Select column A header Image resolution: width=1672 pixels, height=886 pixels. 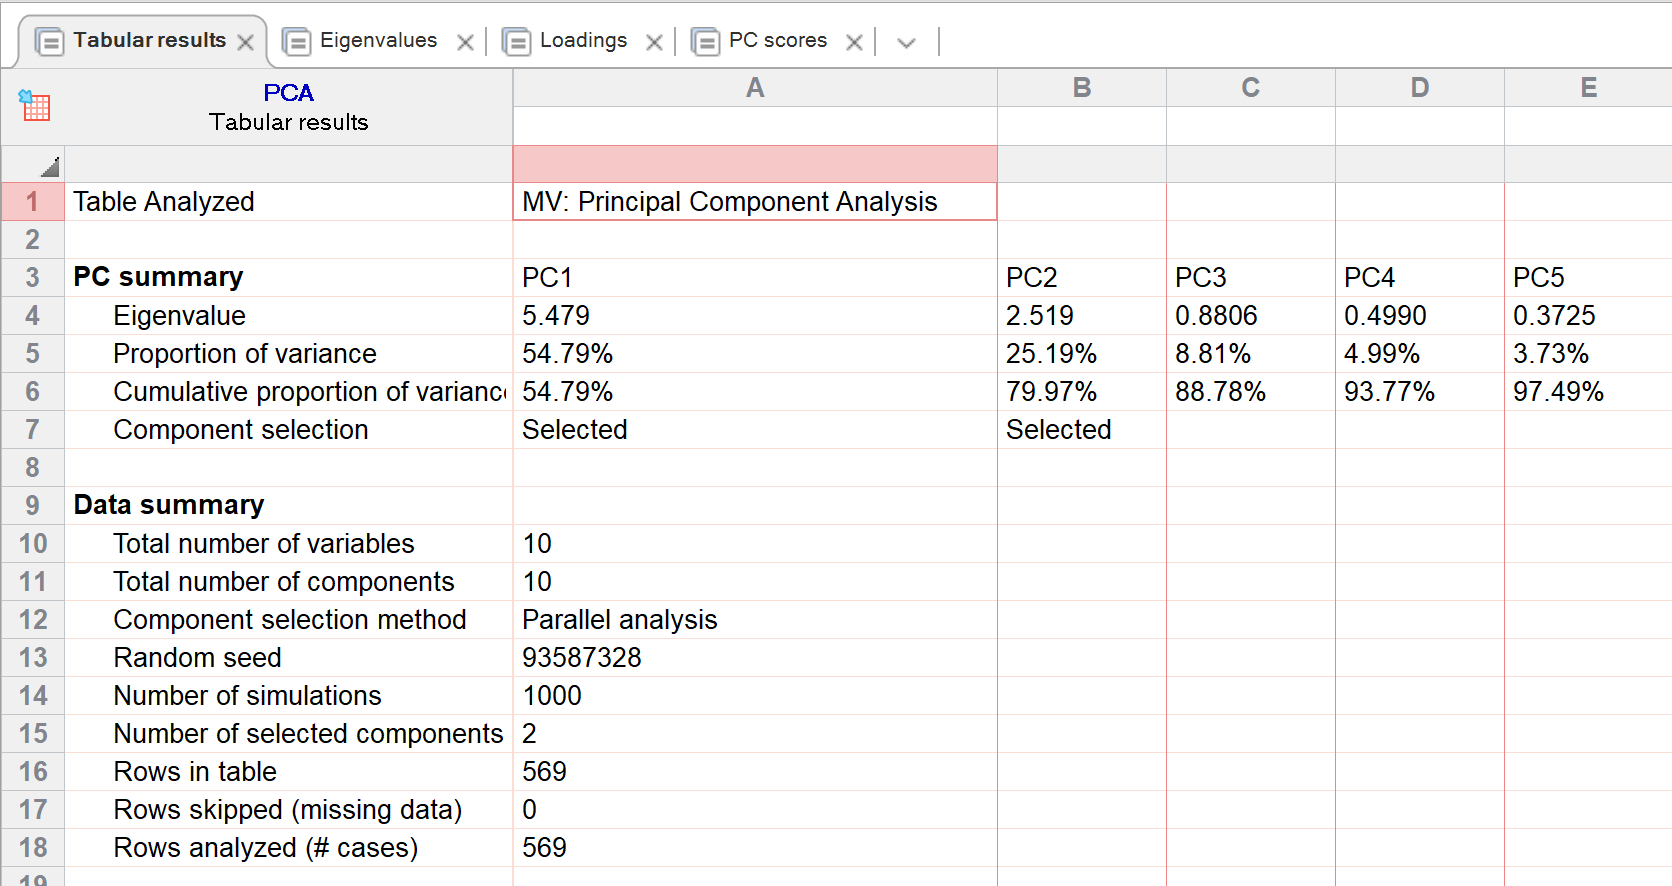(755, 88)
